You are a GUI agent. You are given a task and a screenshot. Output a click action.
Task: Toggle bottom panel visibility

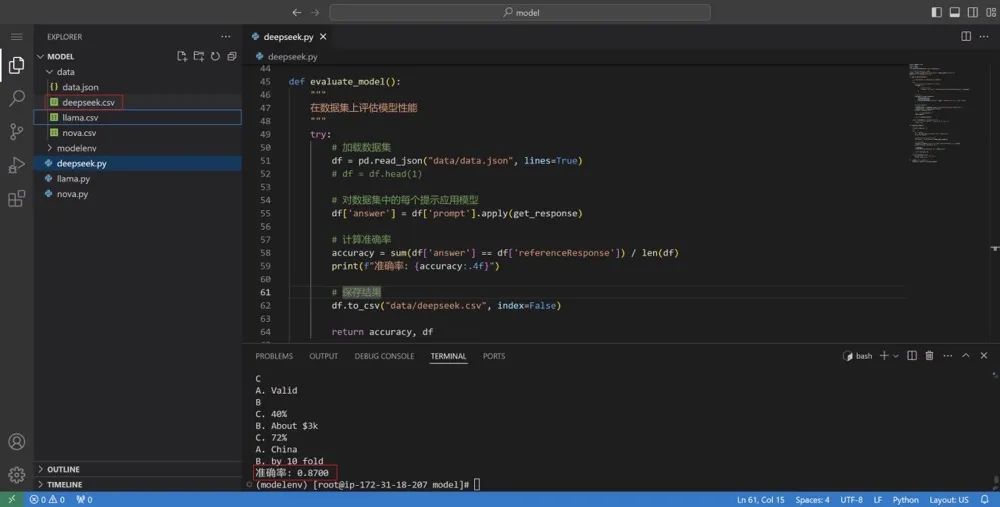pyautogui.click(x=955, y=12)
